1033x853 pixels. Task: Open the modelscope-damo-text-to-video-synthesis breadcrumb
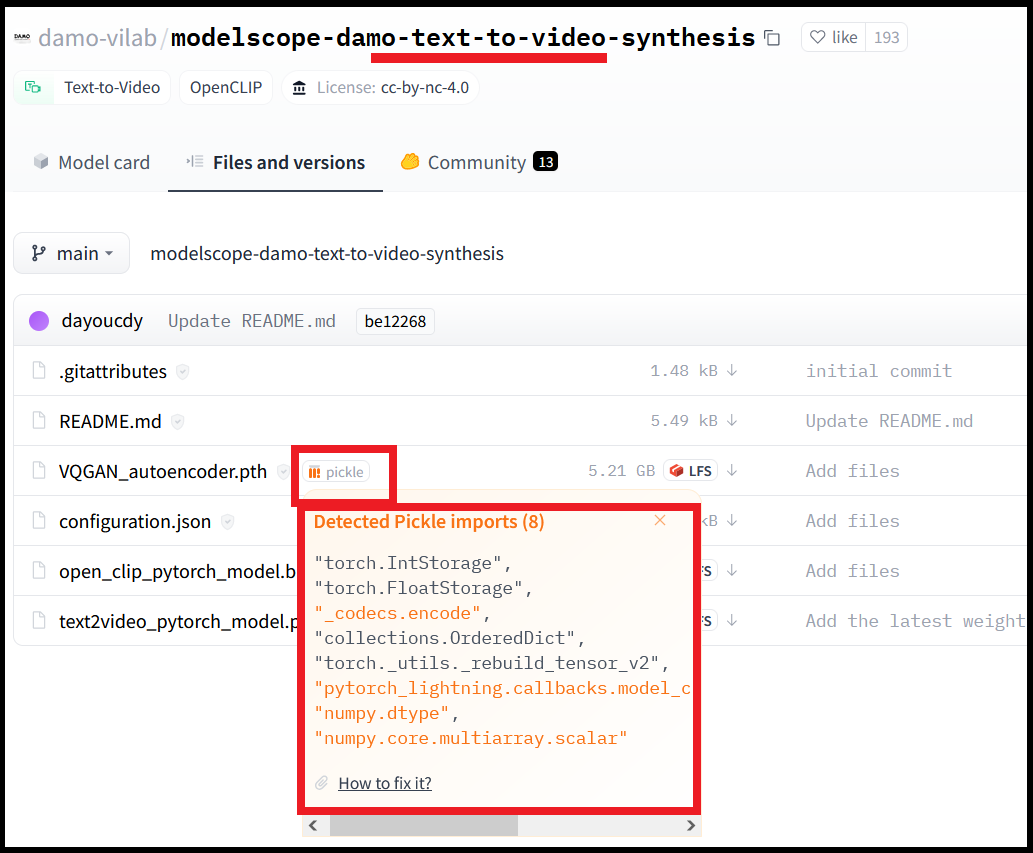(x=327, y=254)
